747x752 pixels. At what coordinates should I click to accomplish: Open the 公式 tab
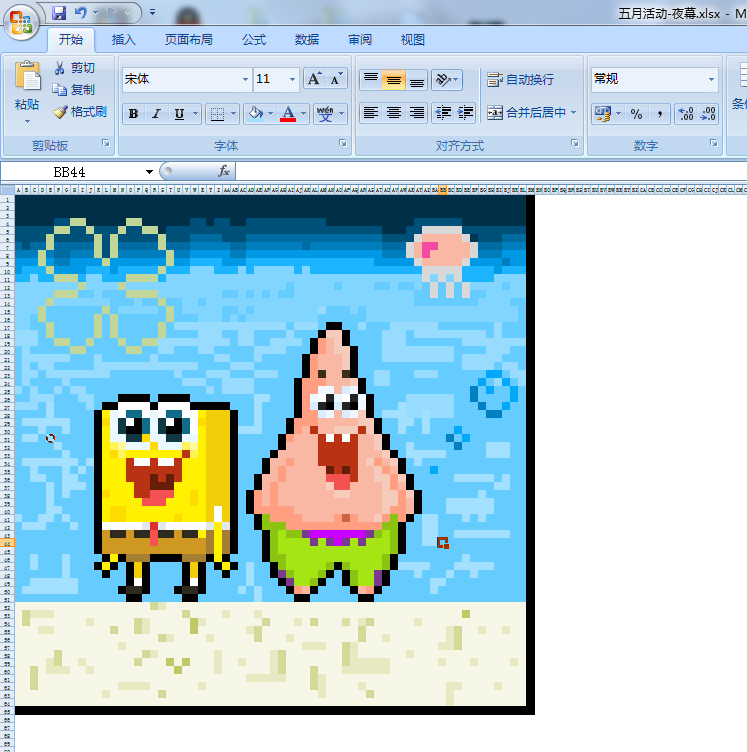tap(254, 40)
